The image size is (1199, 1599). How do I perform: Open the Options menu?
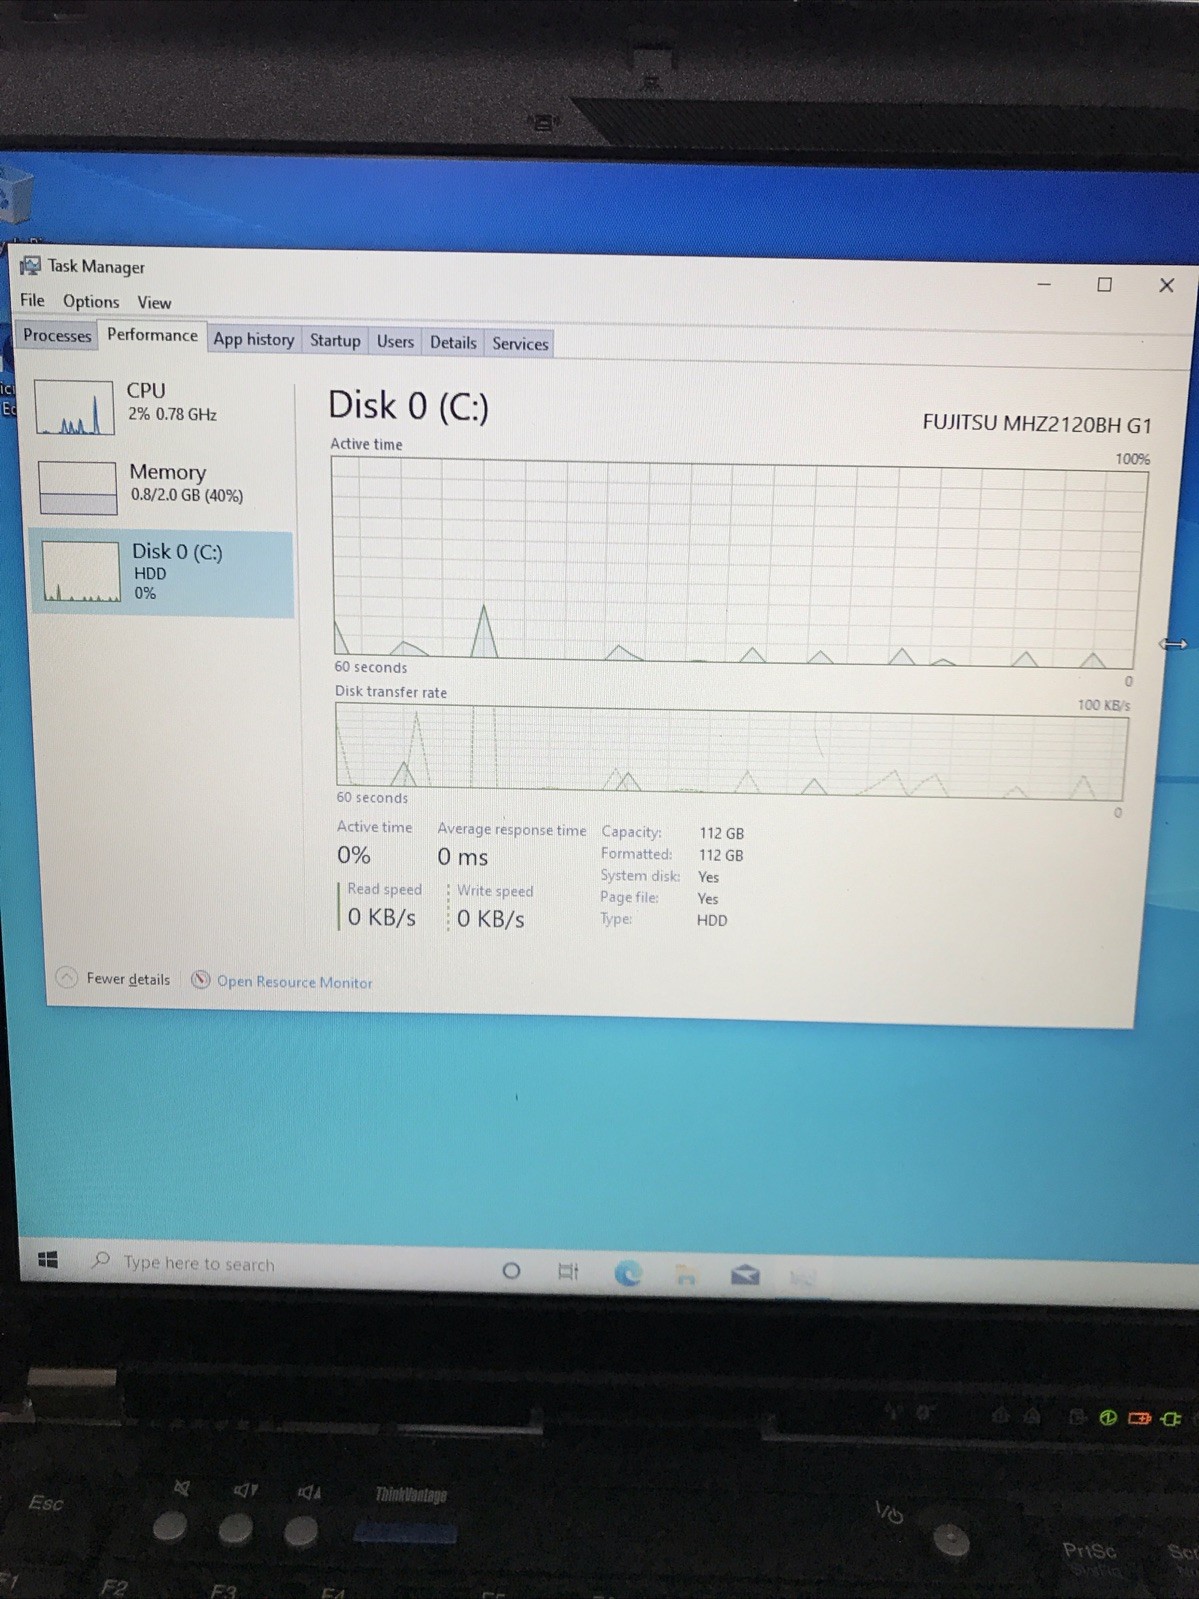[91, 301]
